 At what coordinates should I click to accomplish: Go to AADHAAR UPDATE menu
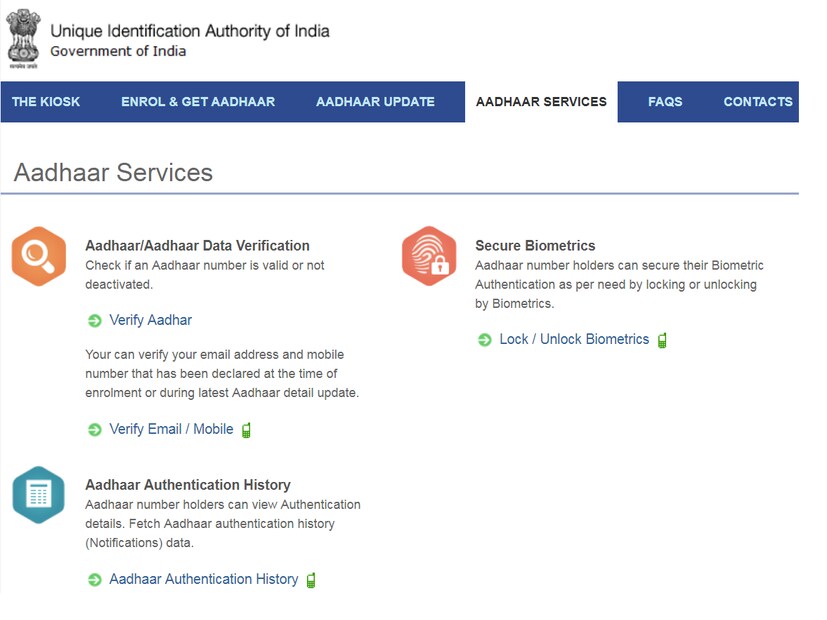[x=376, y=102]
